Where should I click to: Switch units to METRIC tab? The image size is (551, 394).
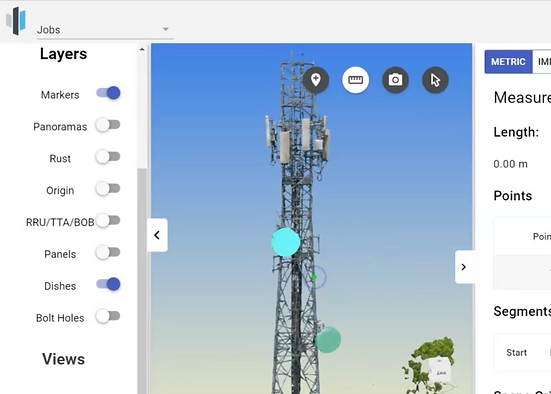pyautogui.click(x=508, y=62)
